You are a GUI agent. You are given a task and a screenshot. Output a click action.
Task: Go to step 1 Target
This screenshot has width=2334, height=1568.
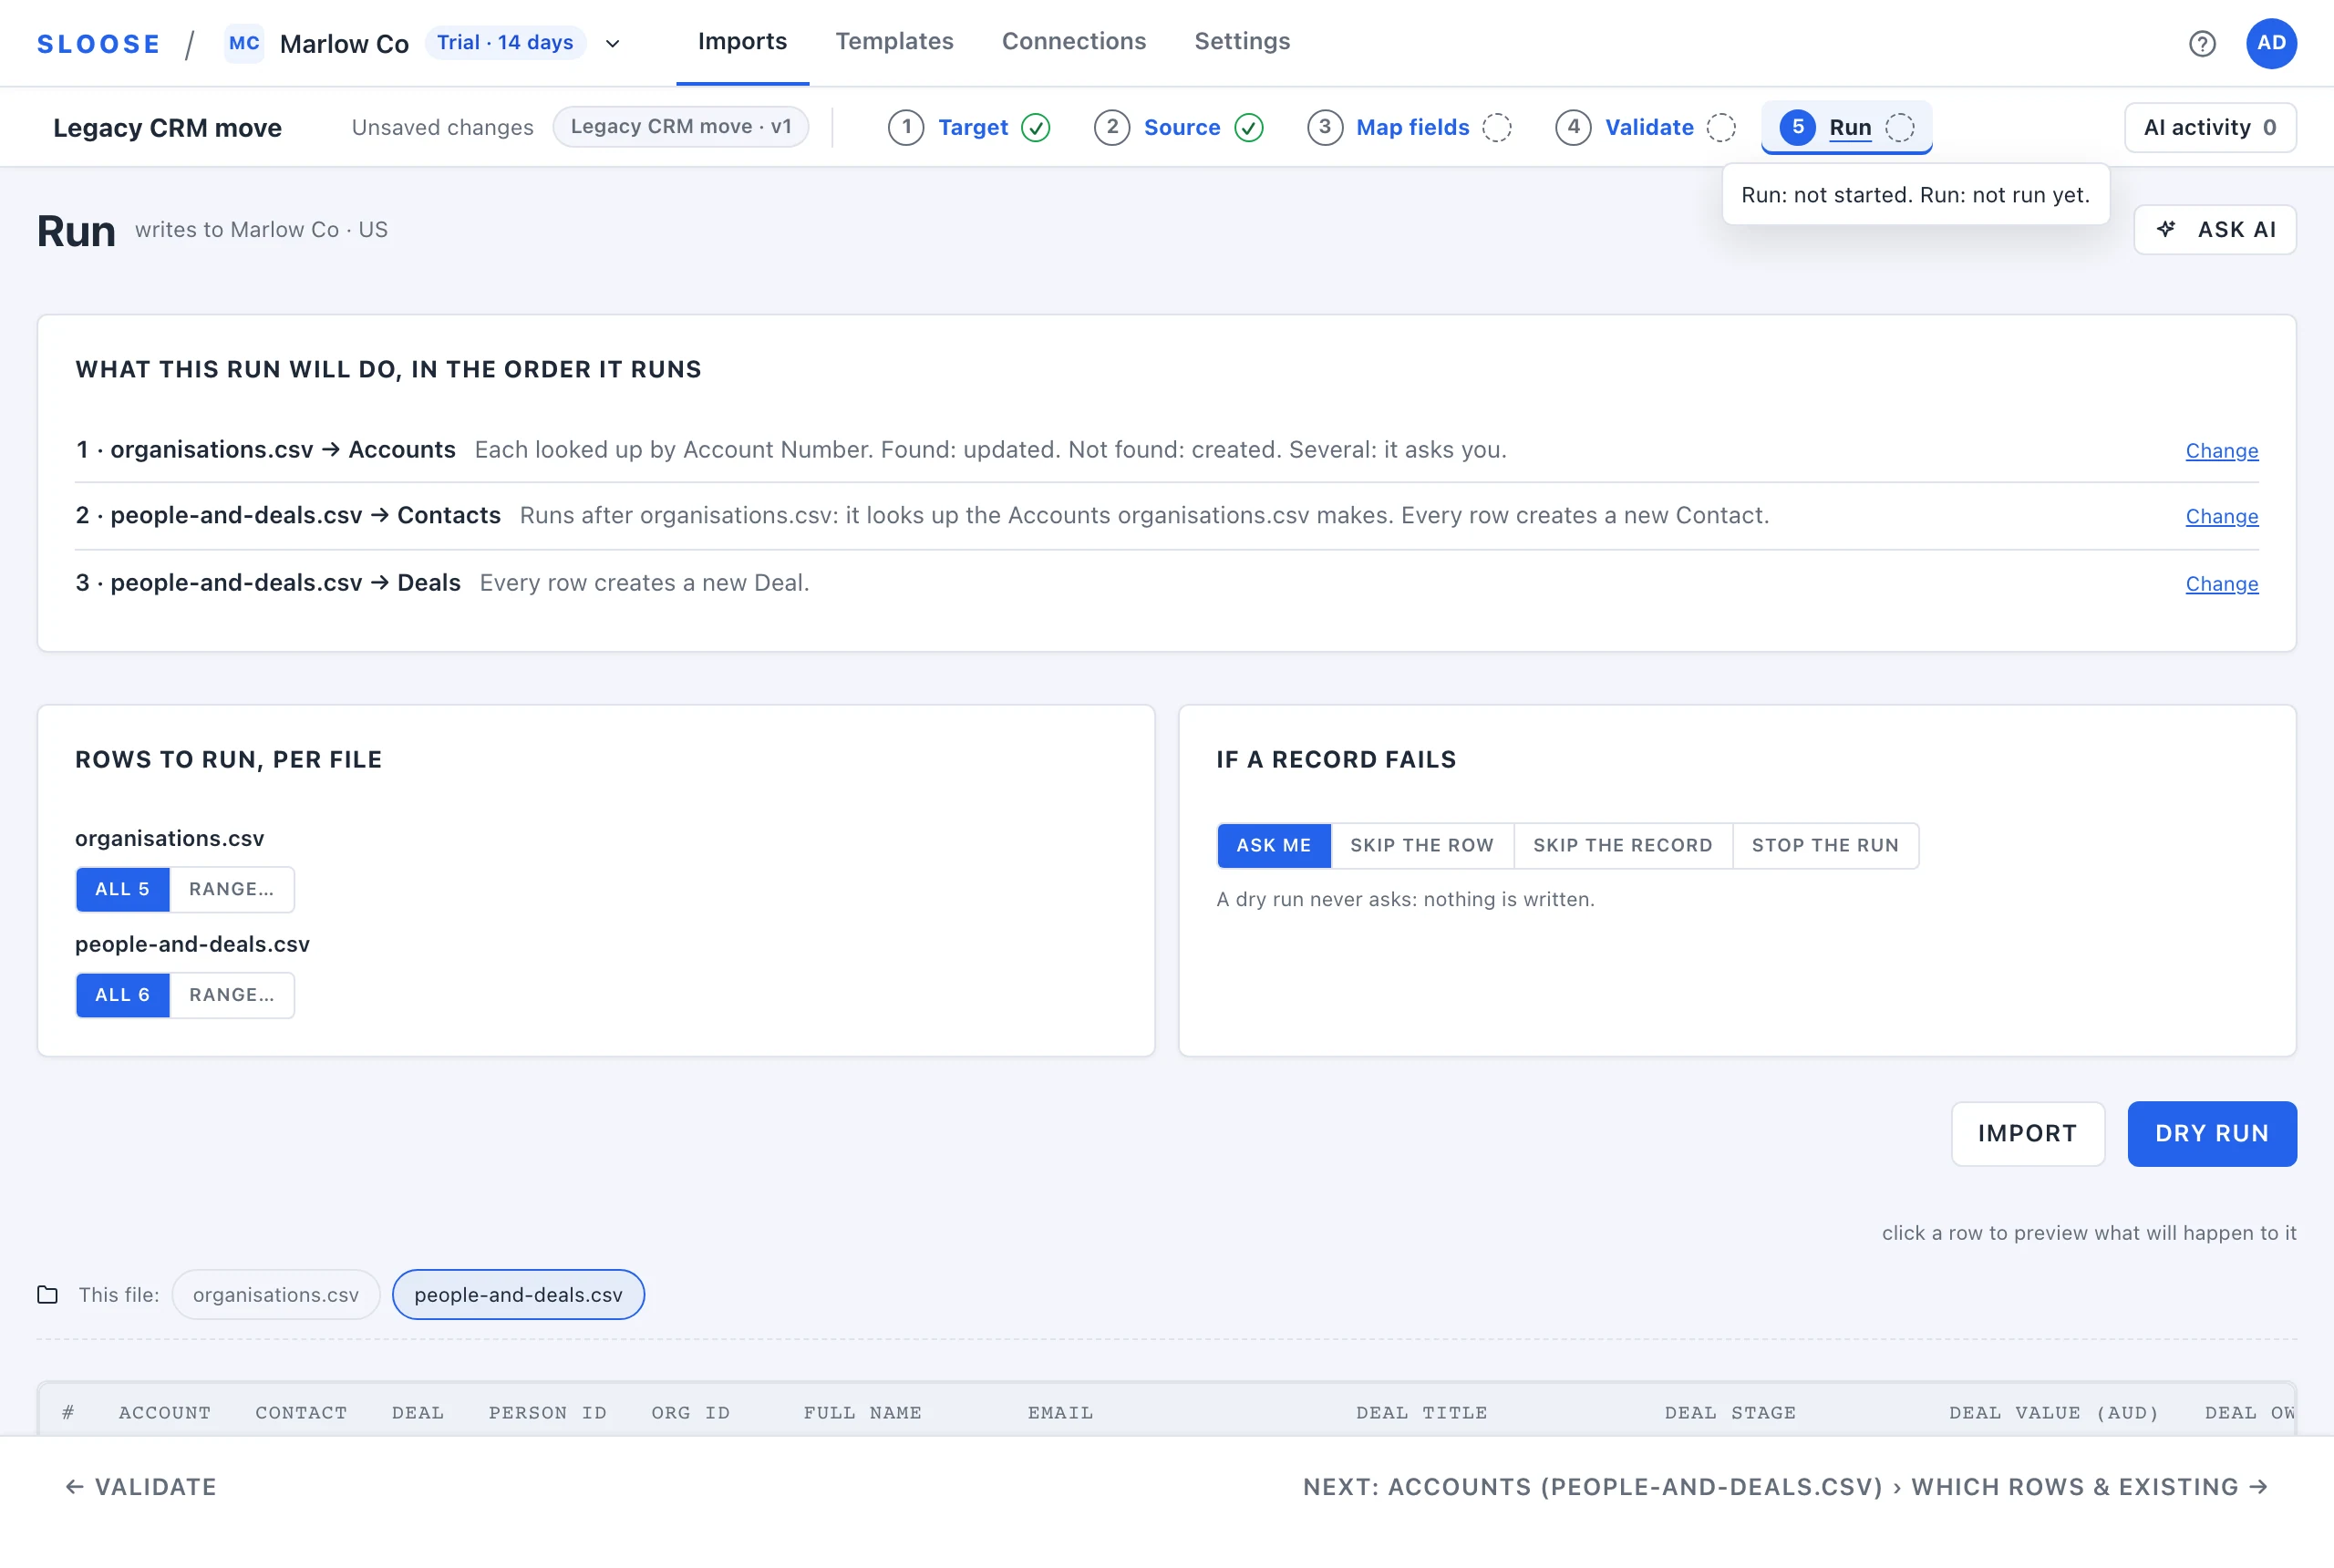(x=968, y=128)
